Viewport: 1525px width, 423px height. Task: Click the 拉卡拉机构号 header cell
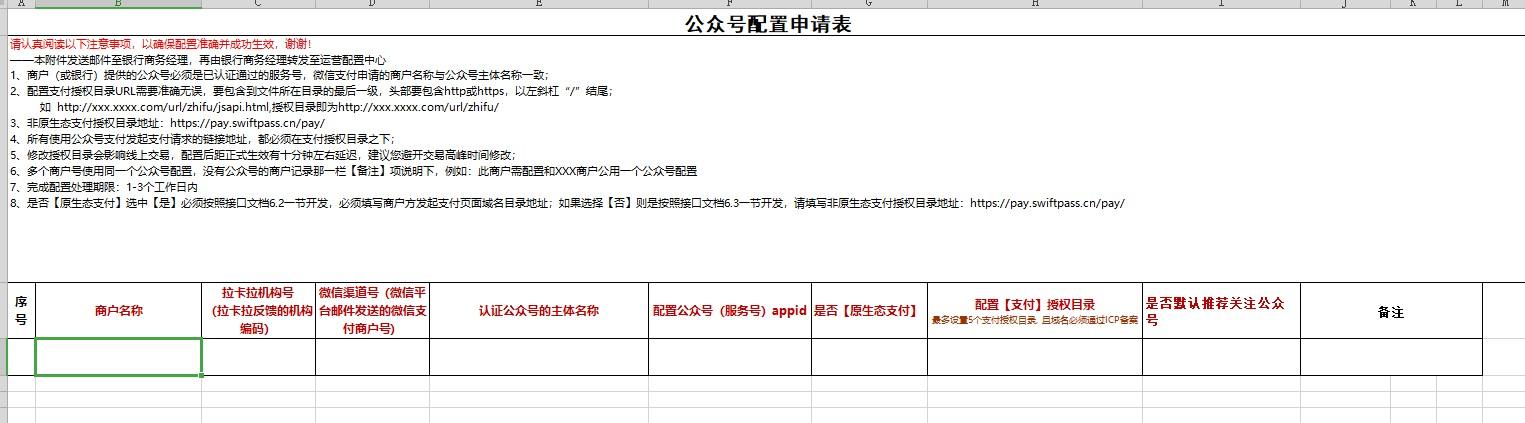coord(258,311)
